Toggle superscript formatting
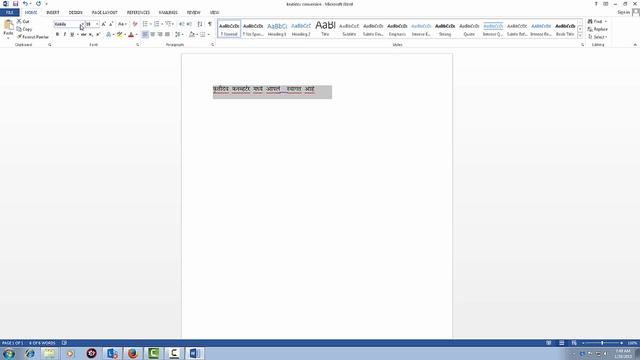 pos(98,35)
